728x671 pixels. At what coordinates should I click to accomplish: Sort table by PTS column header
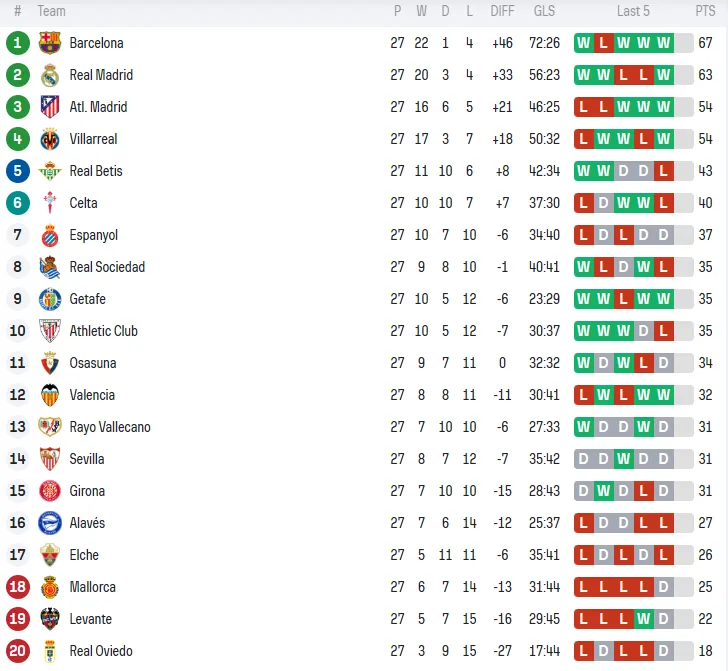tap(705, 11)
